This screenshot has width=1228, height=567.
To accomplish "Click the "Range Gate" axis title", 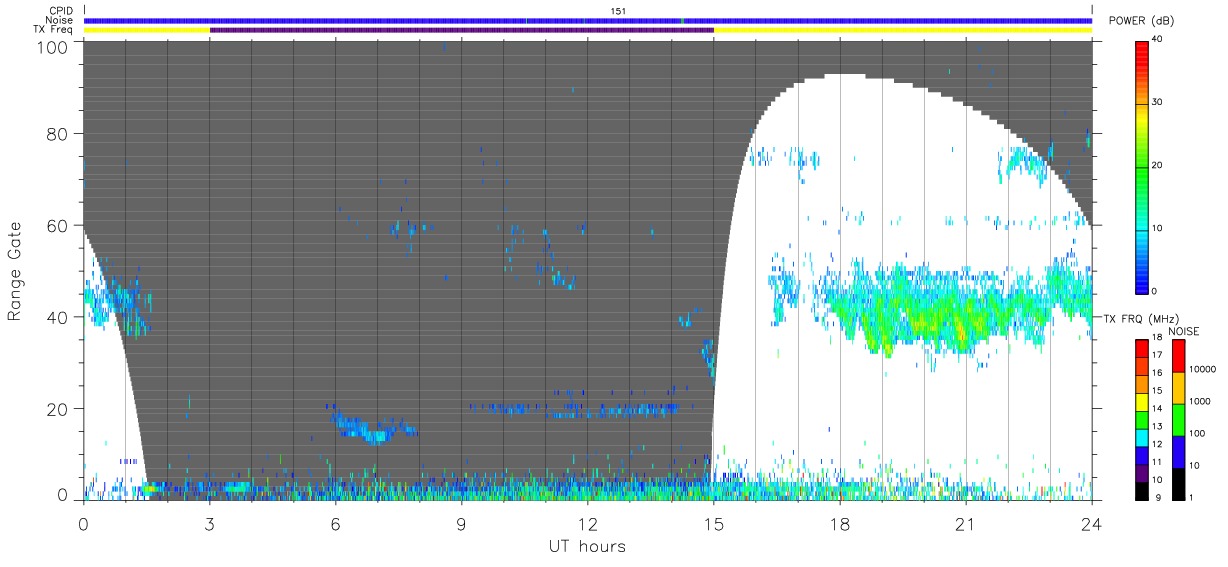I will tap(16, 271).
